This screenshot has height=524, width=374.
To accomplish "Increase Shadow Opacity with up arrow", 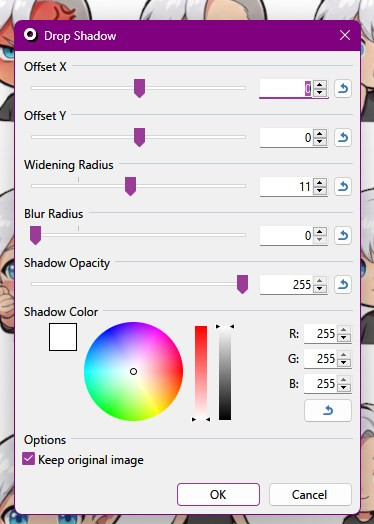I will pos(320,281).
